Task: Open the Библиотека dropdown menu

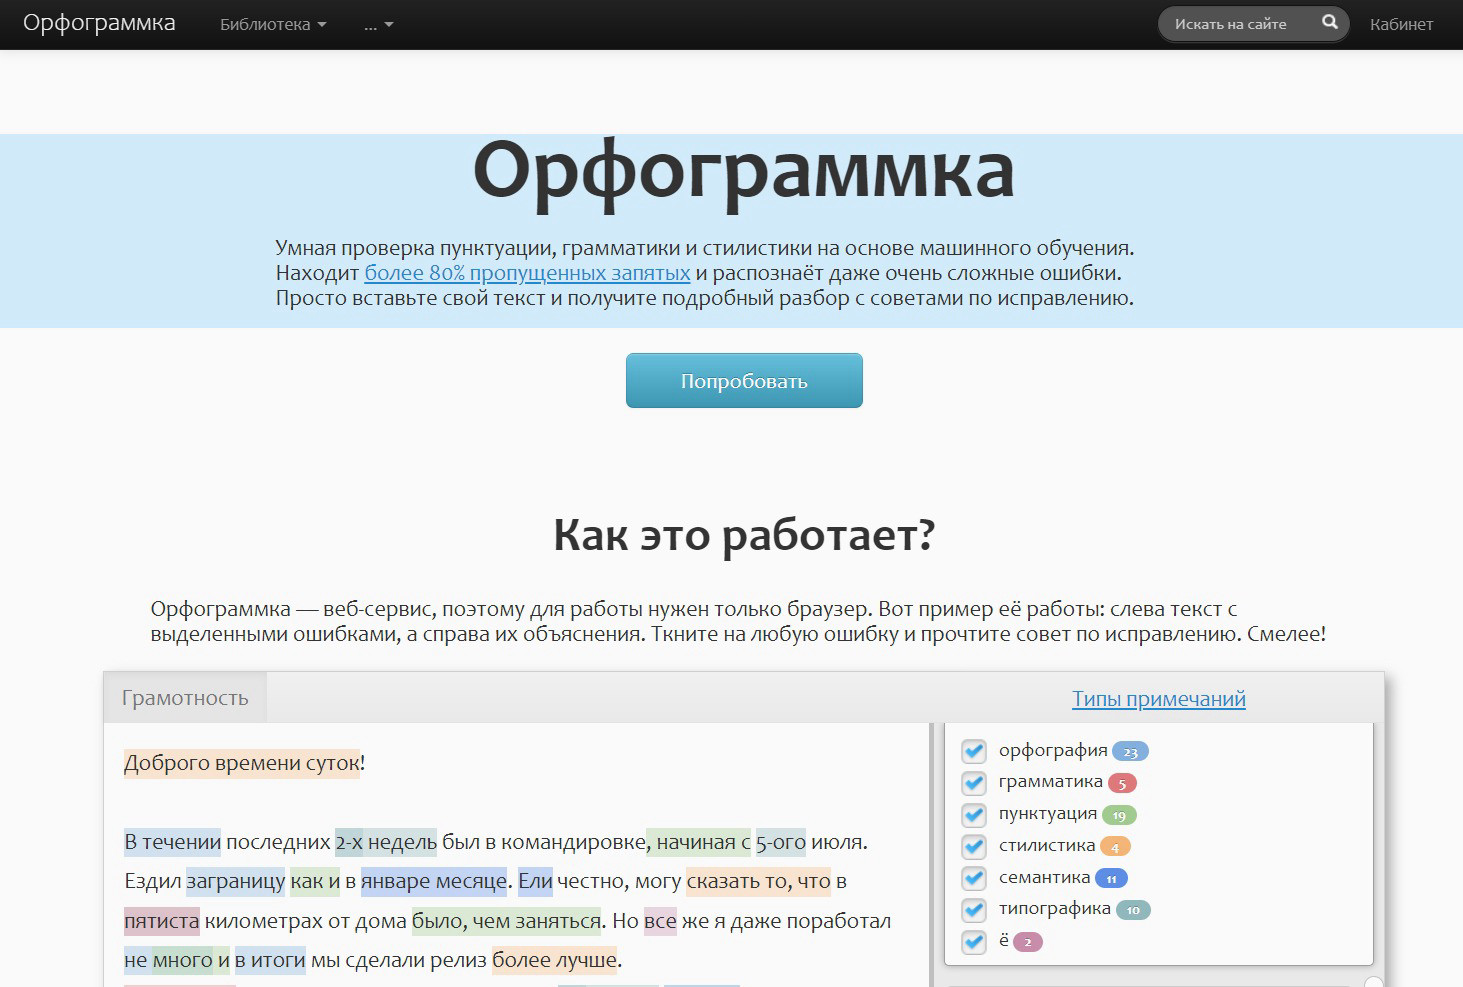Action: pos(273,25)
